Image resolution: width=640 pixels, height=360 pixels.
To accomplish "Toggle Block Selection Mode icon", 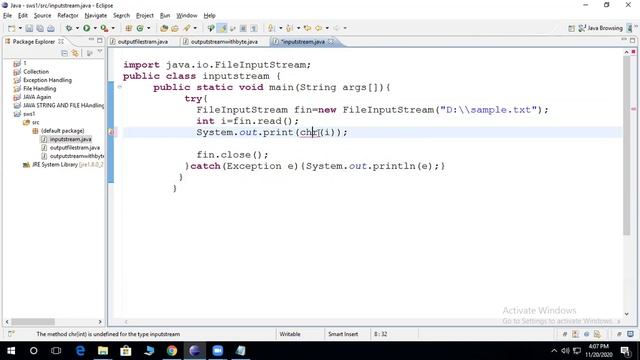I will click(x=243, y=28).
